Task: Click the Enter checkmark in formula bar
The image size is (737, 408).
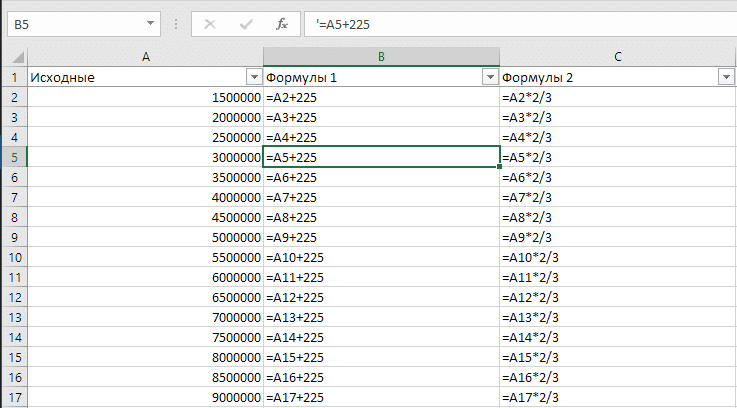Action: (x=245, y=24)
